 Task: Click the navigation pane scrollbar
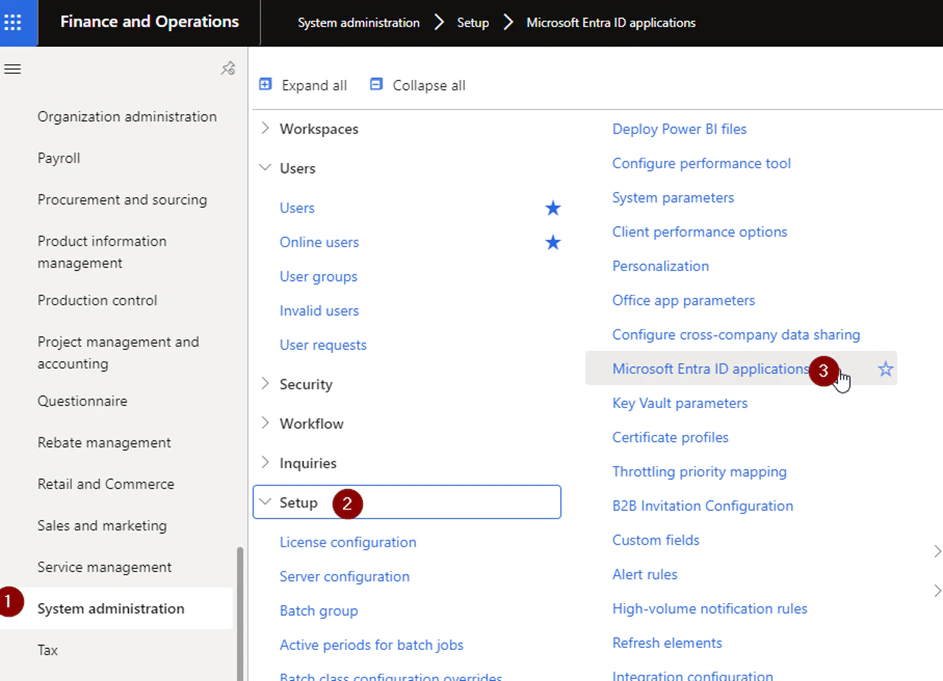tap(240, 614)
